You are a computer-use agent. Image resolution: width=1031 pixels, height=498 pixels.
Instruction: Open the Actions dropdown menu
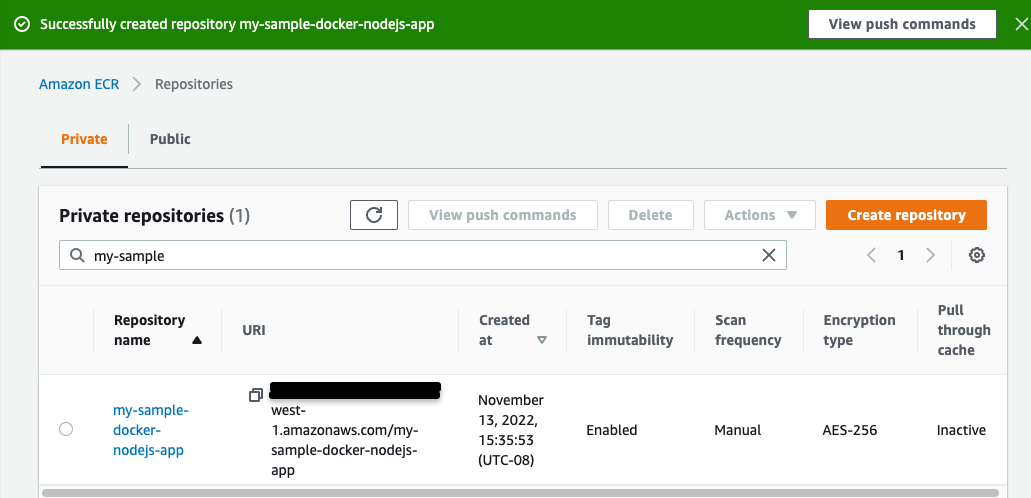point(760,215)
